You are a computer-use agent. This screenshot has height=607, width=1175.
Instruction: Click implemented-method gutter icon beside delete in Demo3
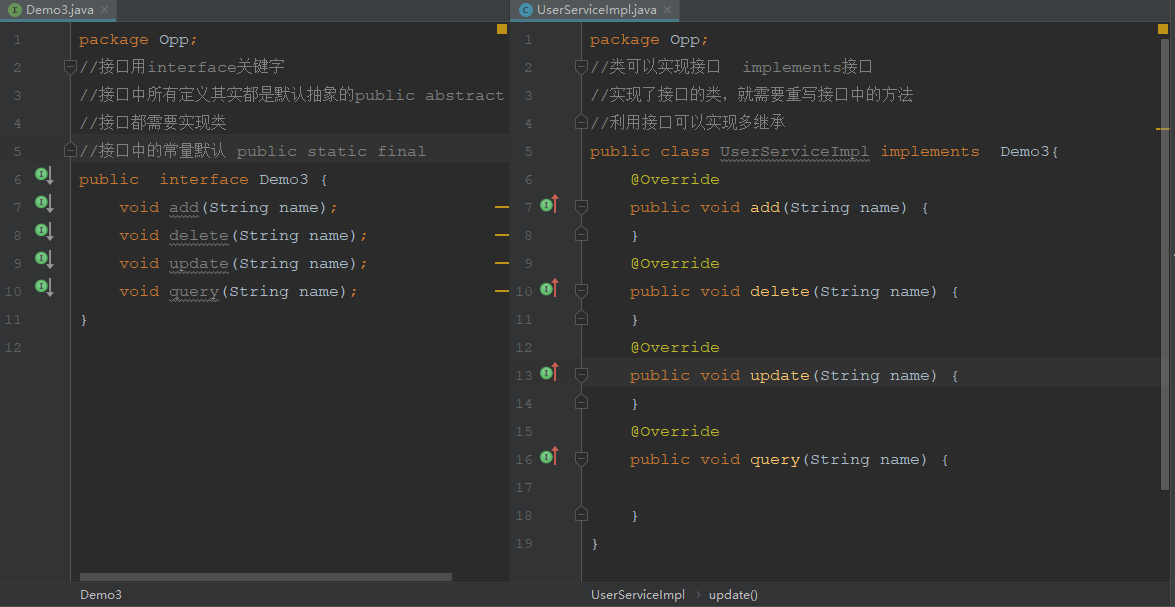(44, 232)
